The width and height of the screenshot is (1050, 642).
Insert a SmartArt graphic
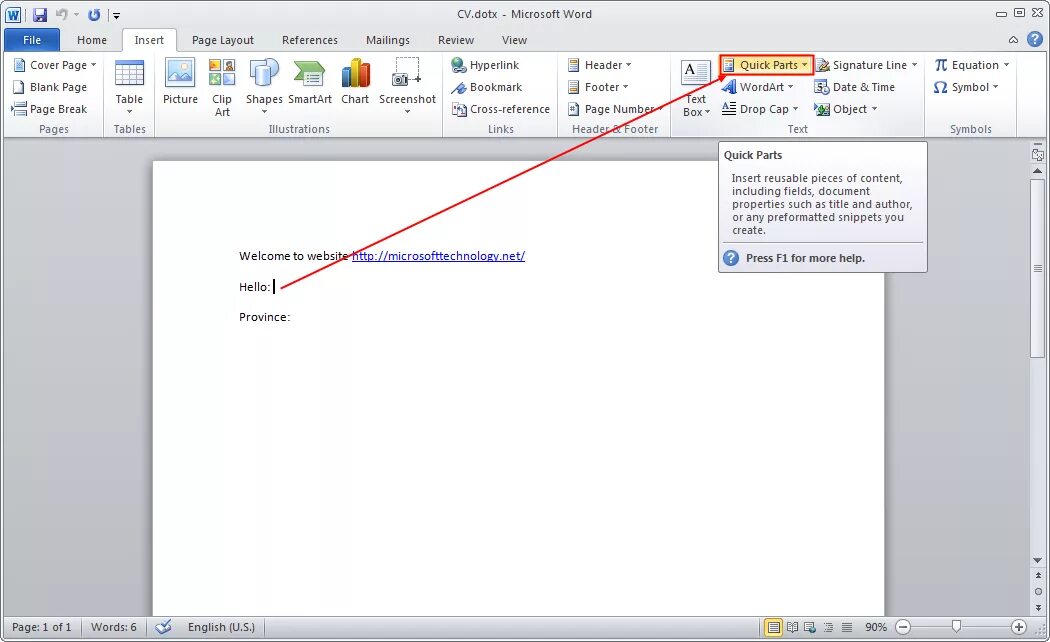tap(309, 82)
